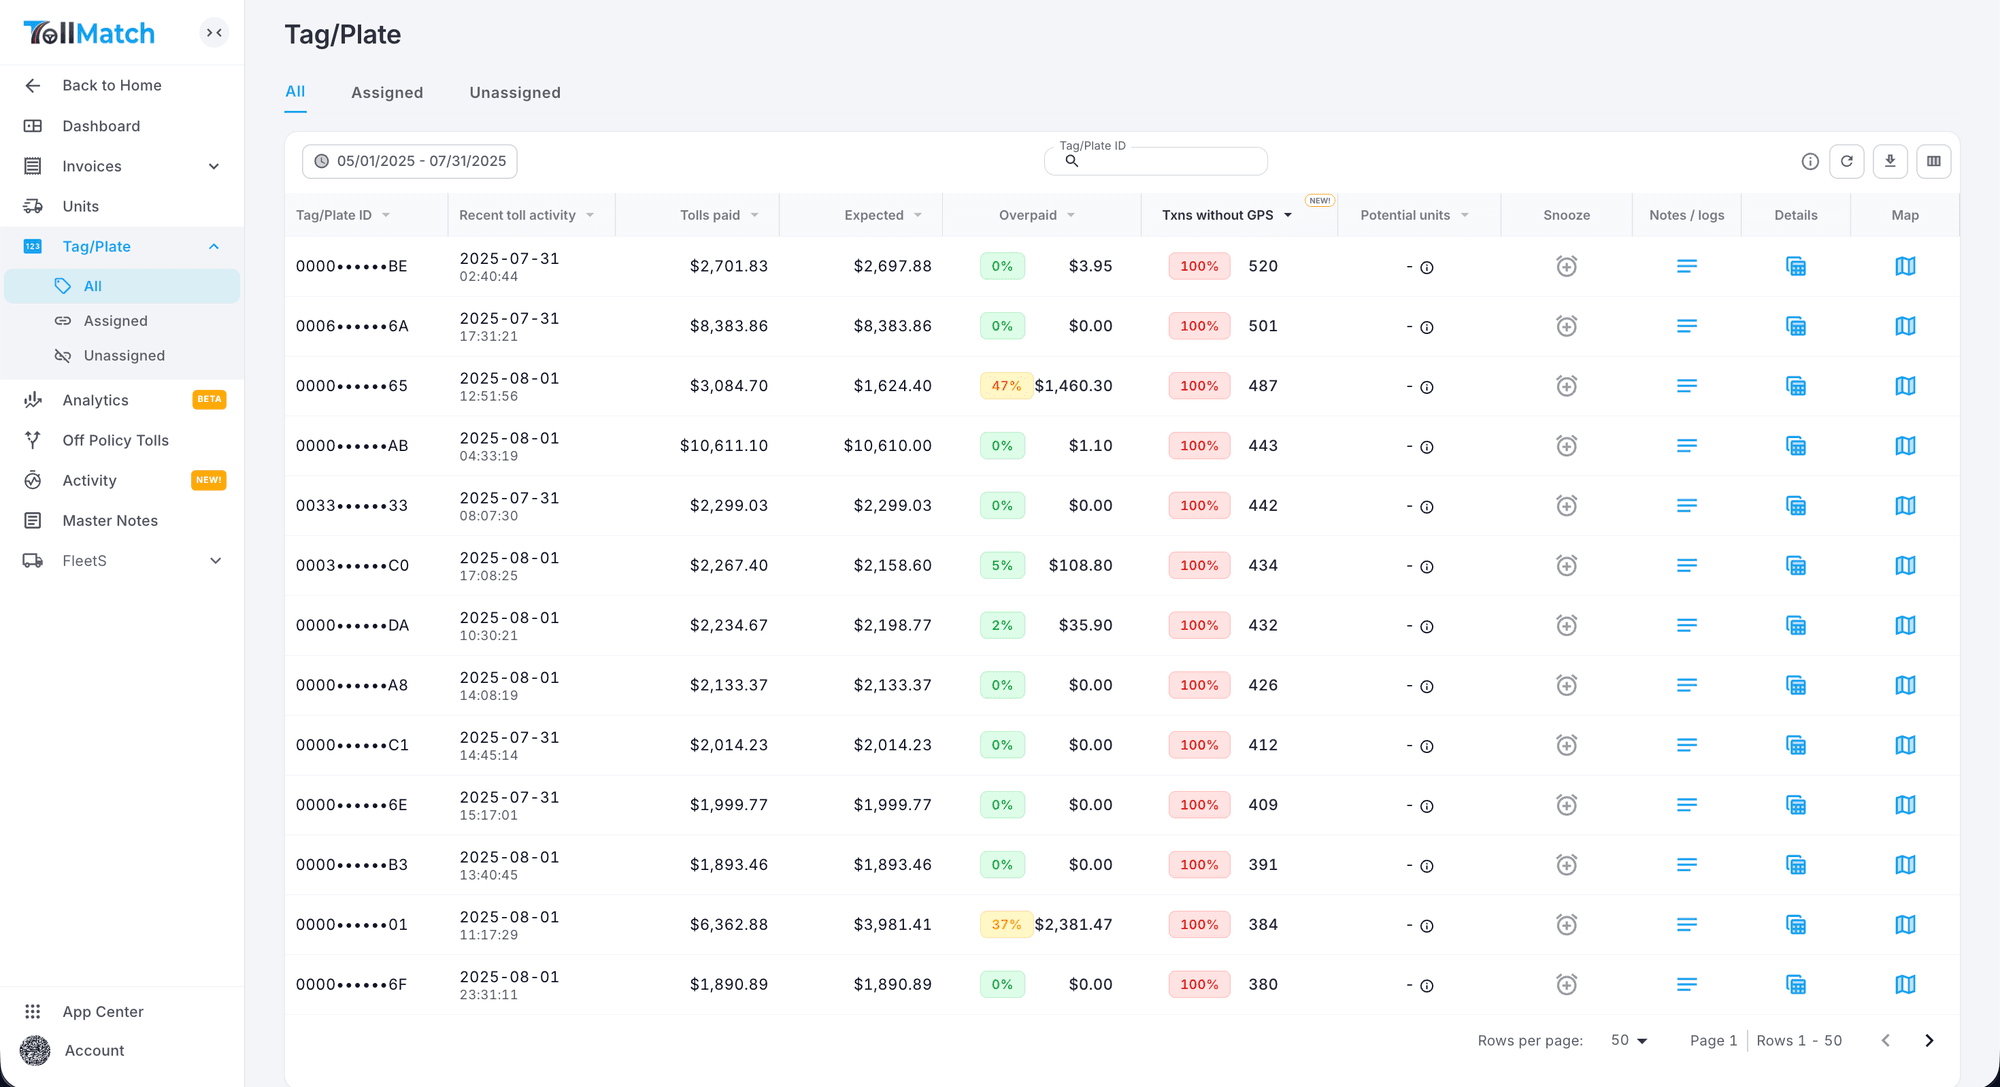Select the Unassigned item in sidebar

(124, 356)
